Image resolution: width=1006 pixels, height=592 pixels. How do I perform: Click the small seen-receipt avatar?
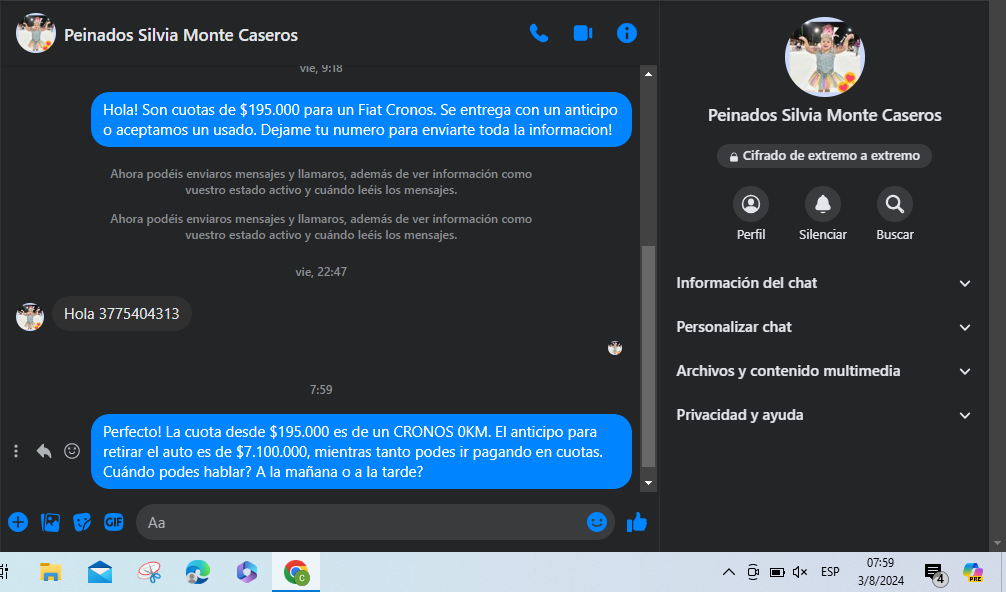point(615,348)
